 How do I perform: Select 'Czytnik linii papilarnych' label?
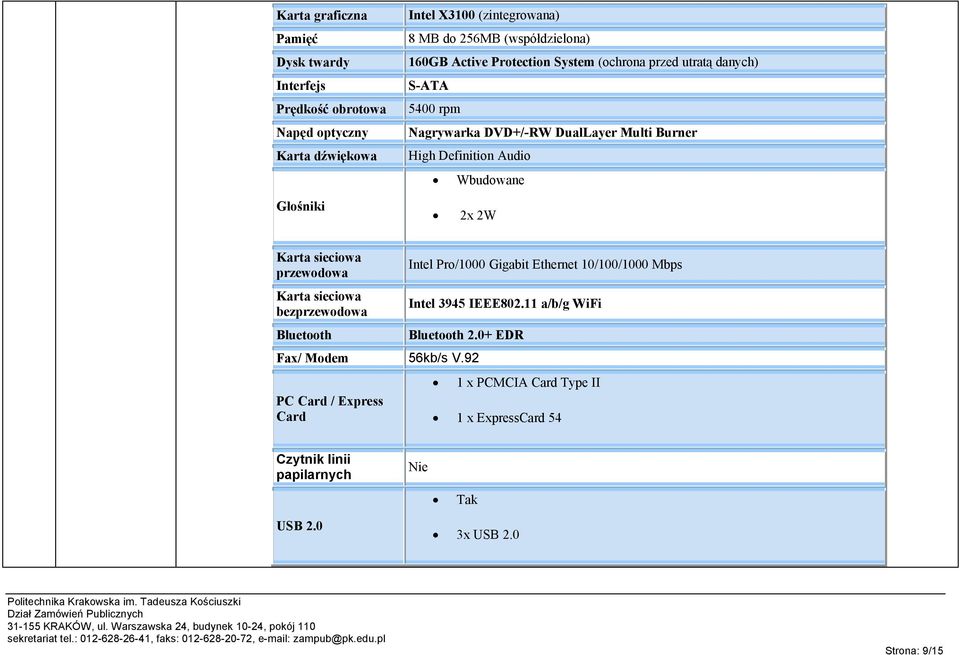(x=313, y=467)
